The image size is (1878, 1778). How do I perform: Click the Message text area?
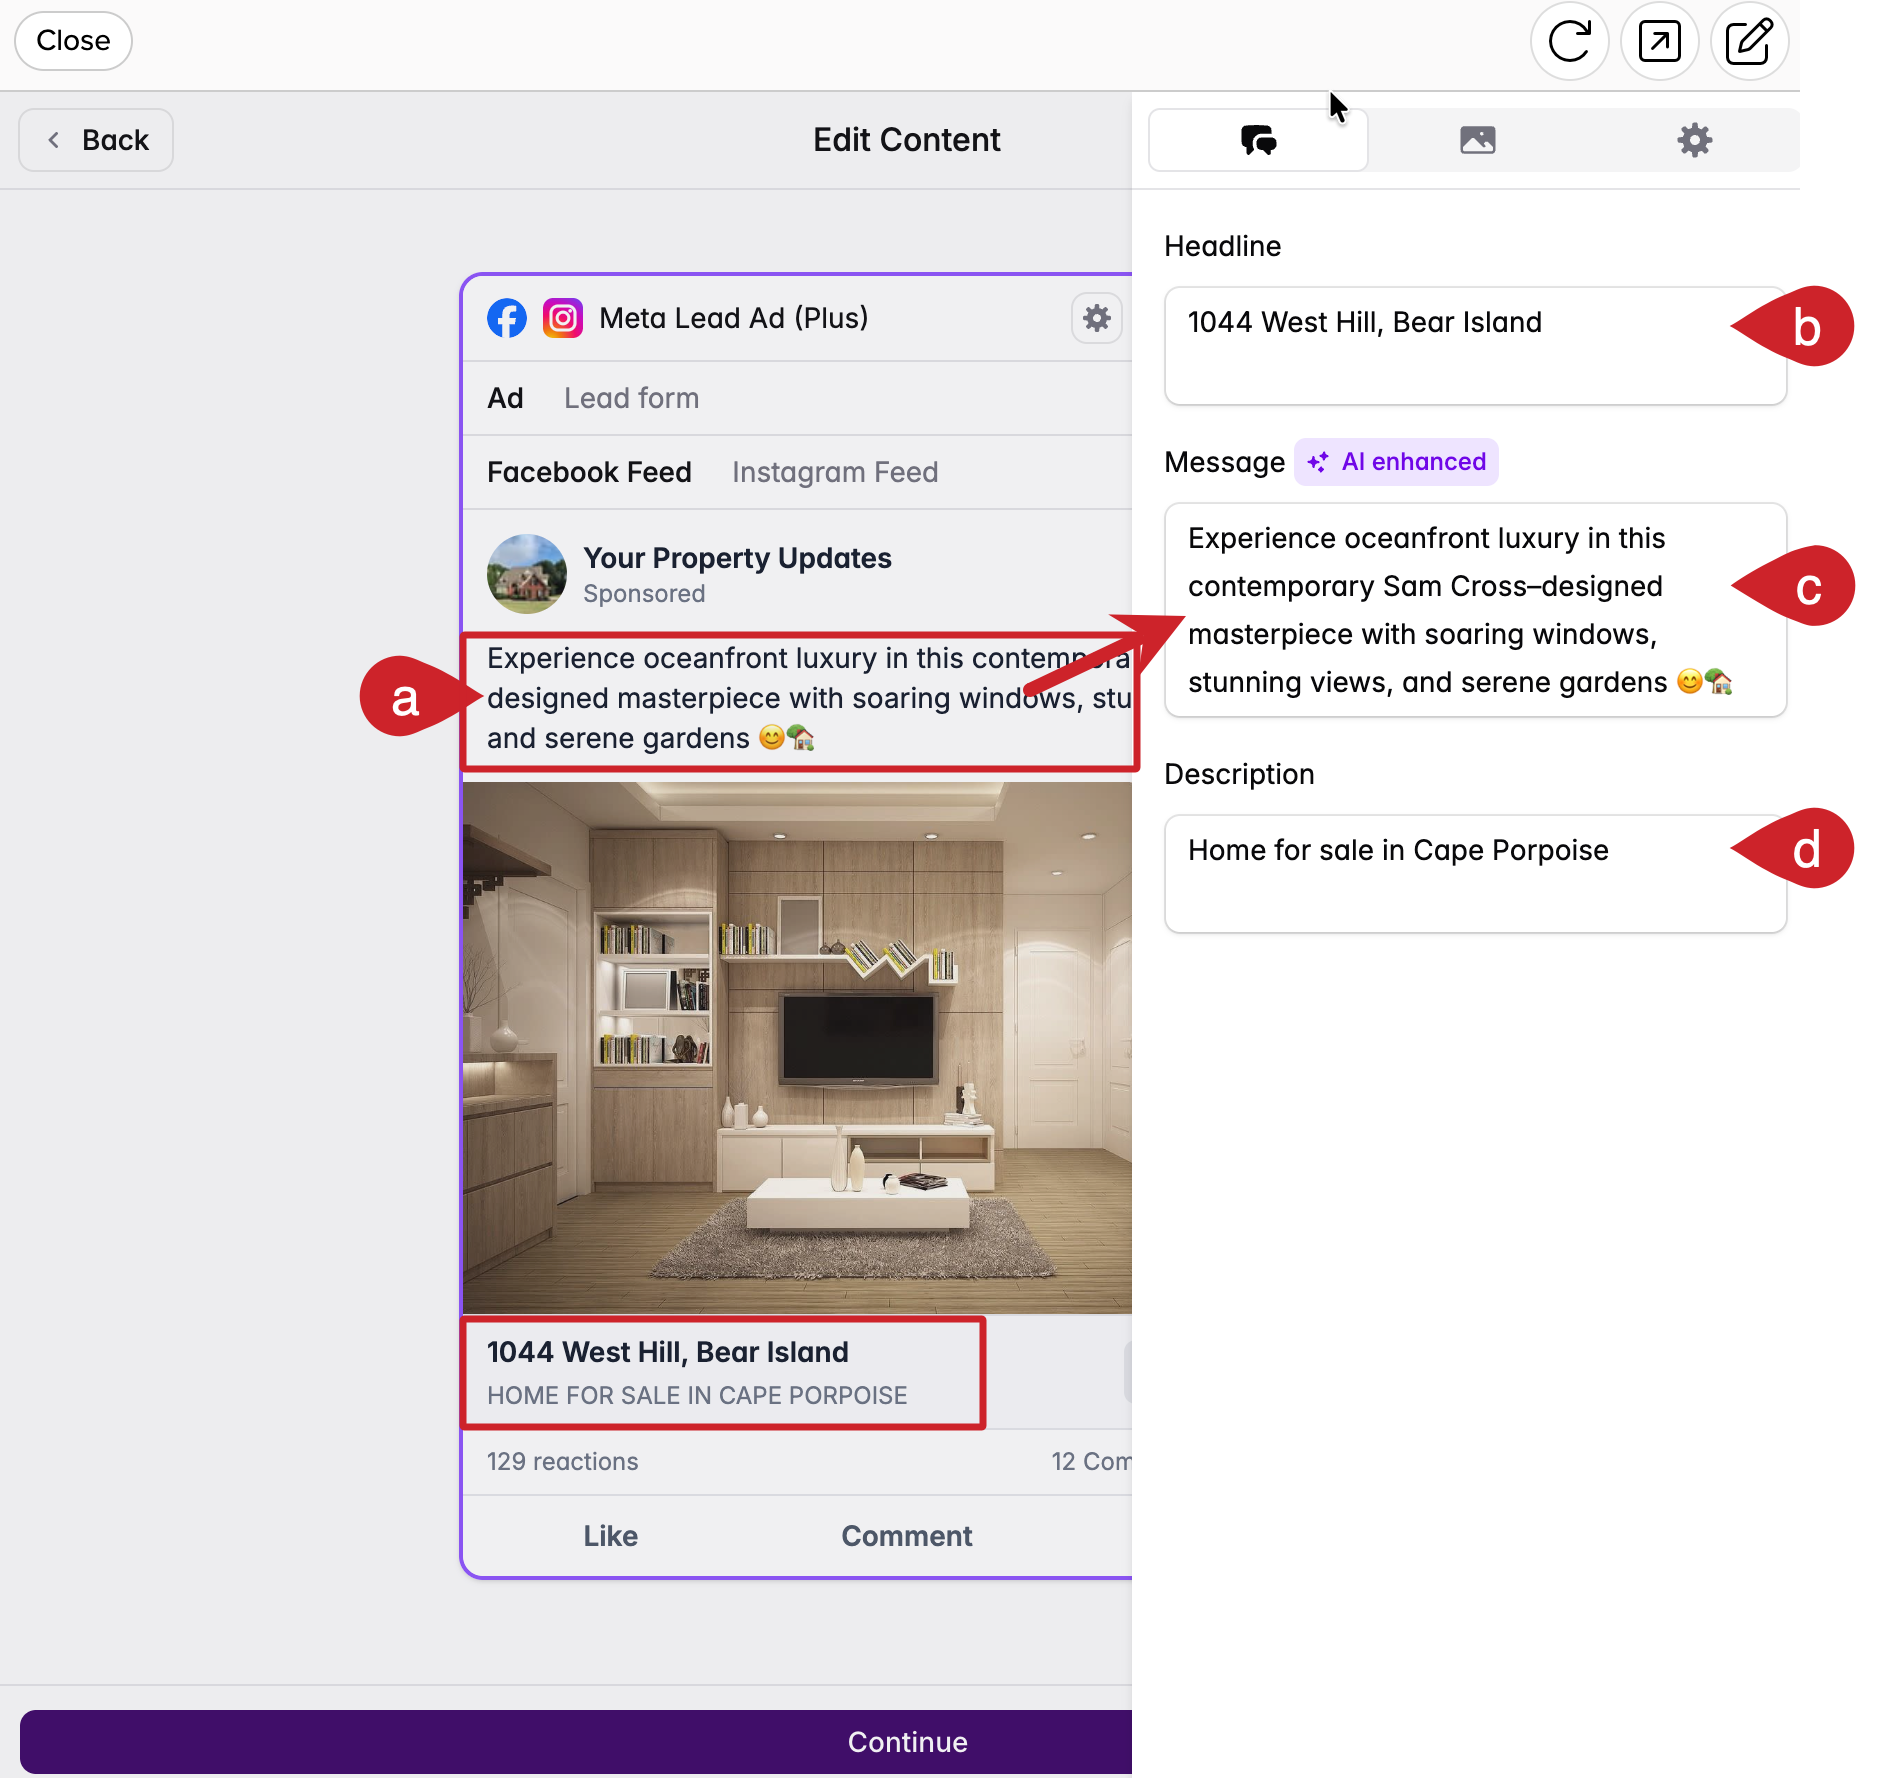pyautogui.click(x=1475, y=610)
